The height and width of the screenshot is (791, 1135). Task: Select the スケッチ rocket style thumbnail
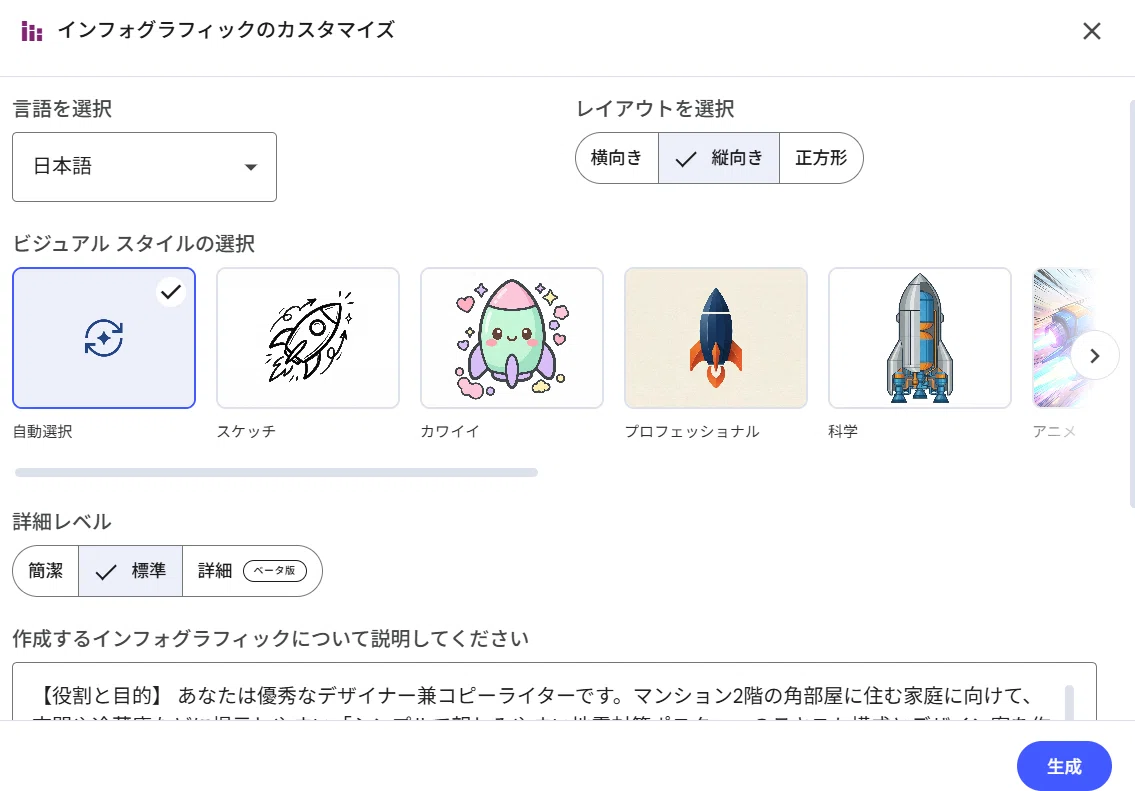click(x=308, y=338)
